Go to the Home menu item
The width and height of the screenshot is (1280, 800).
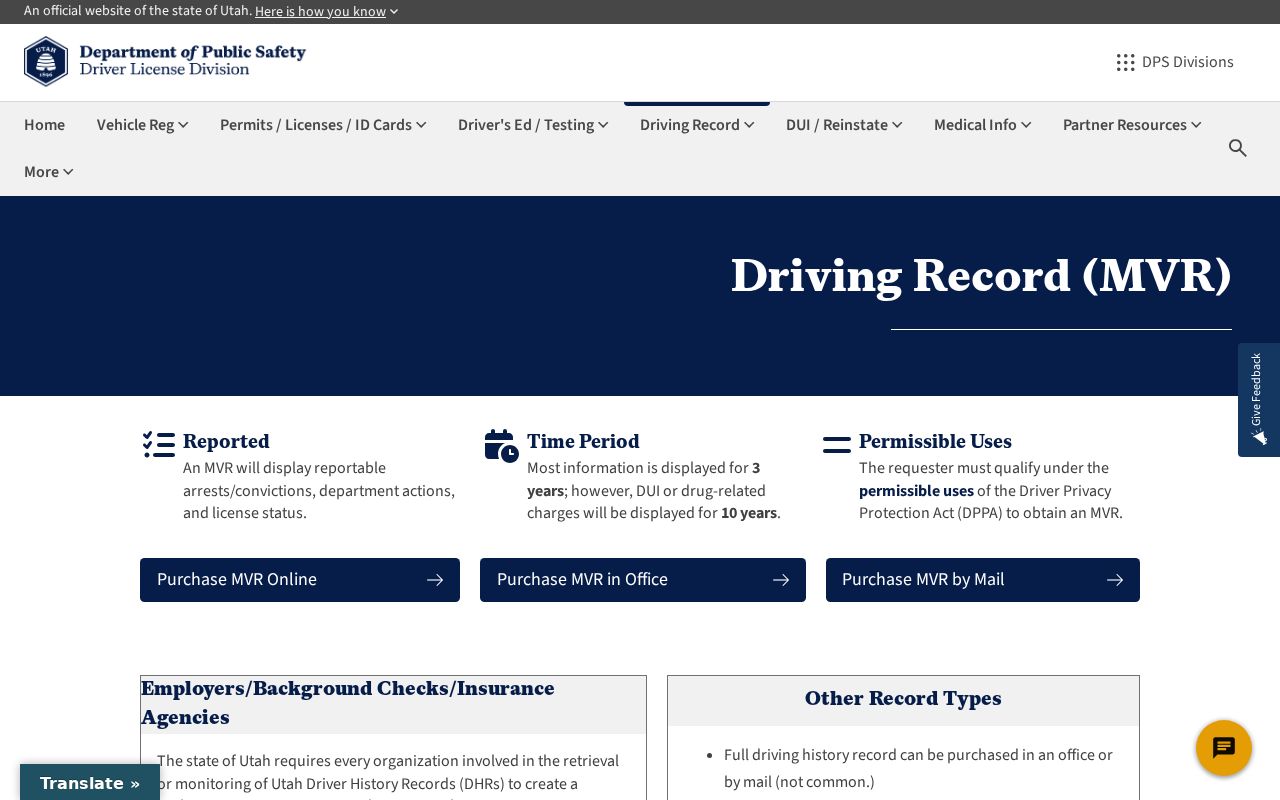tap(44, 125)
